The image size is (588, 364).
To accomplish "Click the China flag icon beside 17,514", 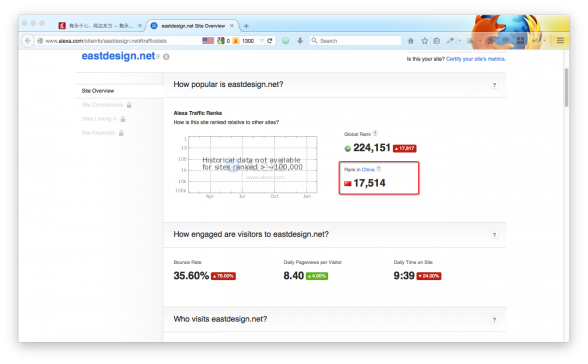I will click(x=348, y=183).
